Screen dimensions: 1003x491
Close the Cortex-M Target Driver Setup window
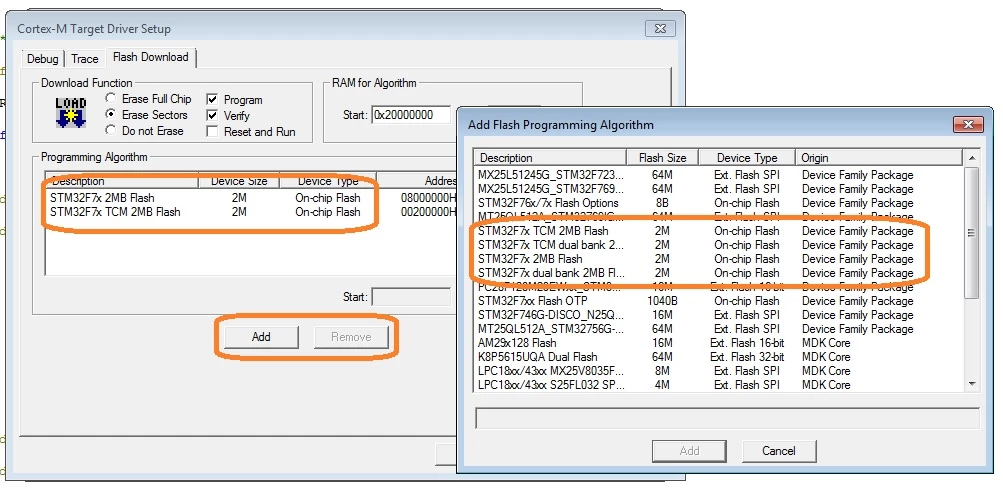[x=660, y=29]
